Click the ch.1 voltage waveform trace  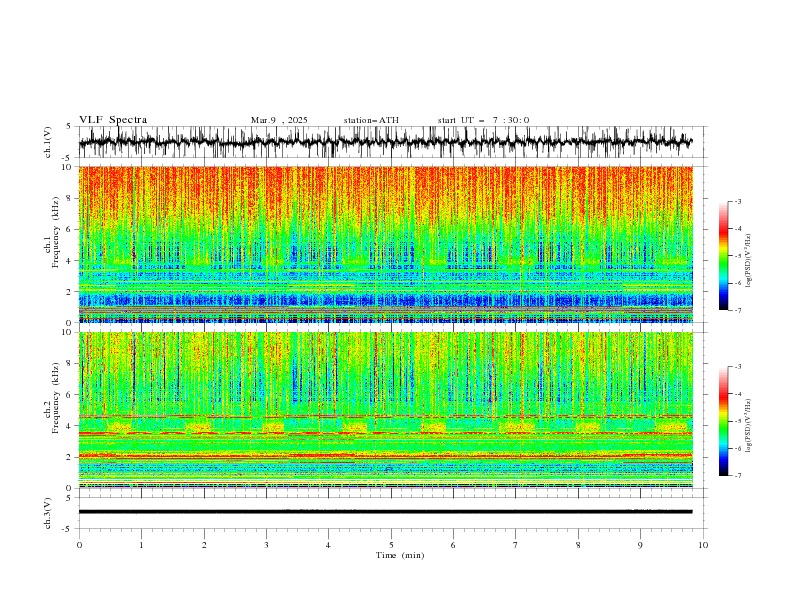[385, 142]
